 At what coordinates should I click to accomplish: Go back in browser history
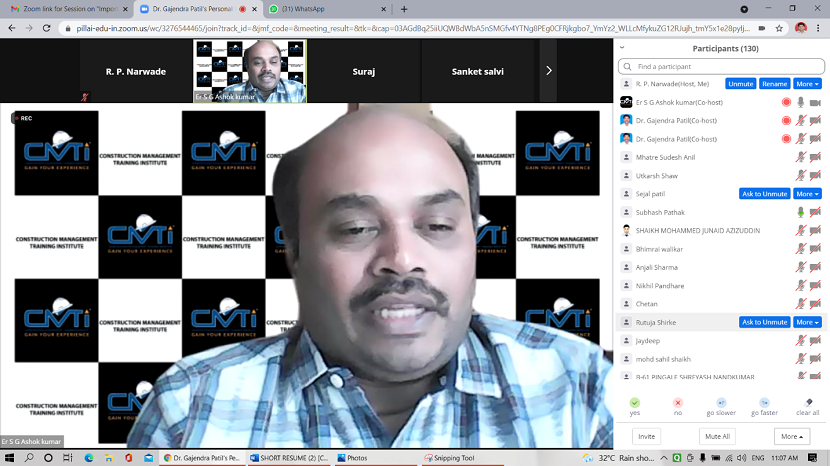pyautogui.click(x=12, y=28)
